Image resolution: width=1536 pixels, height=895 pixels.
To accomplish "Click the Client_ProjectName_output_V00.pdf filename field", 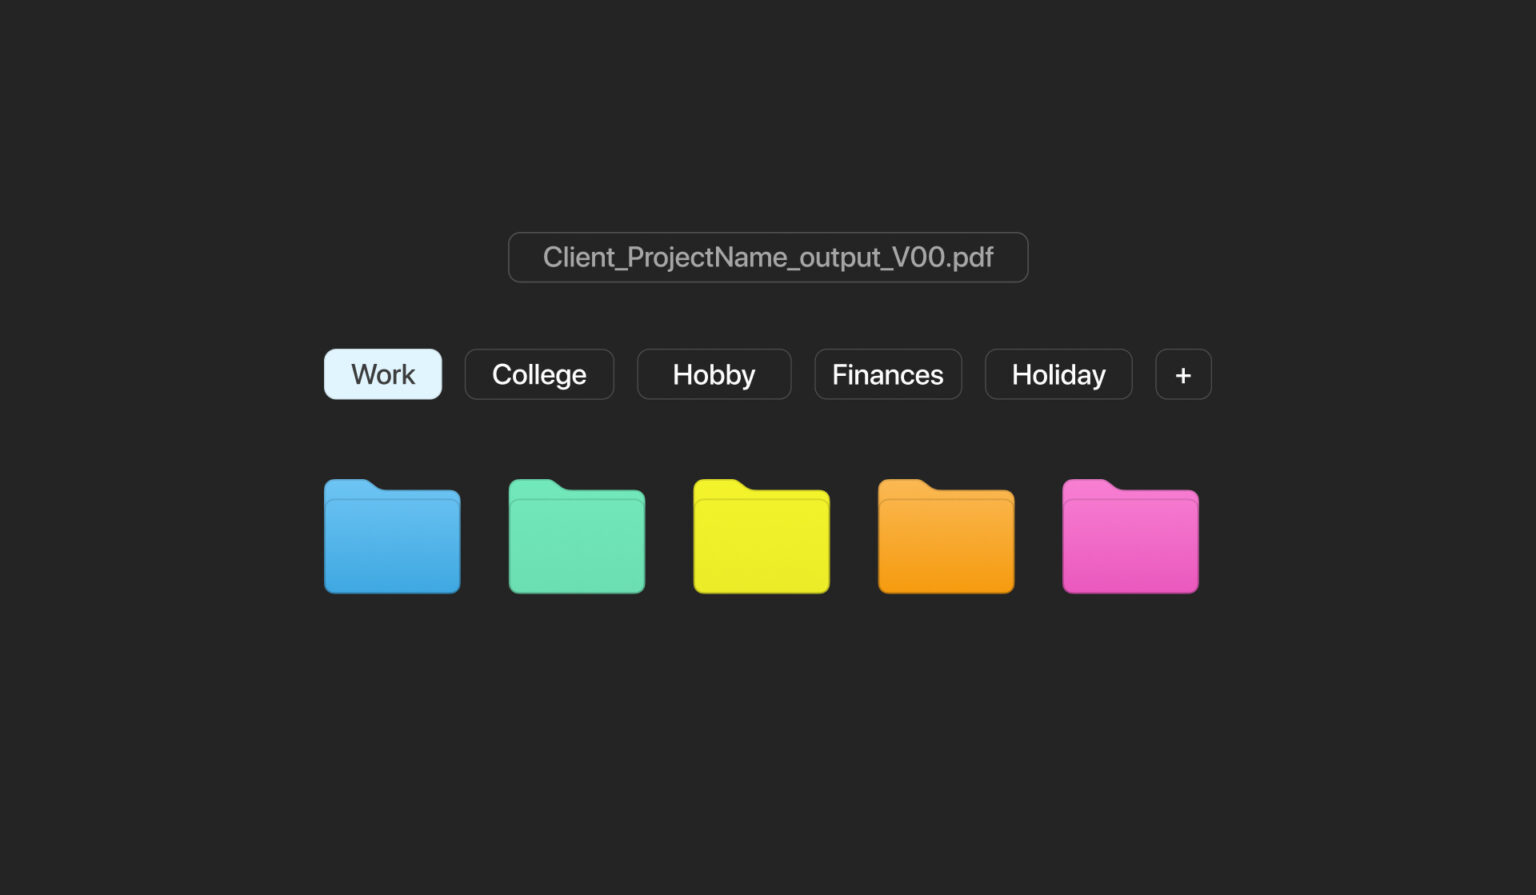I will (x=768, y=258).
